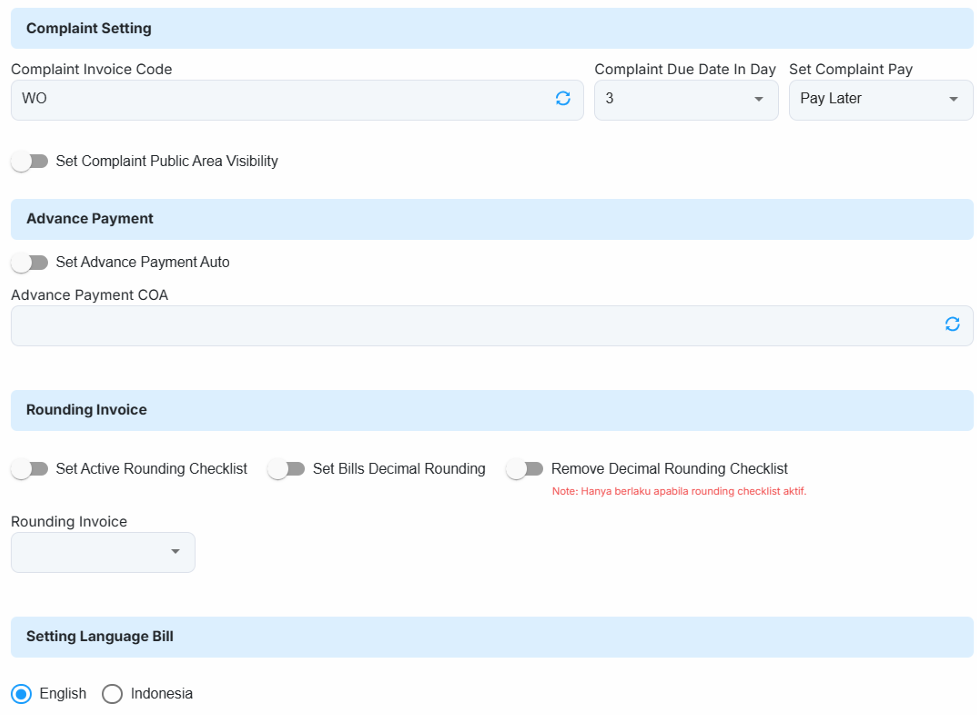Toggle Remove Decimal Rounding Checklist switch
Screen dimensions: 977x715
[525, 468]
